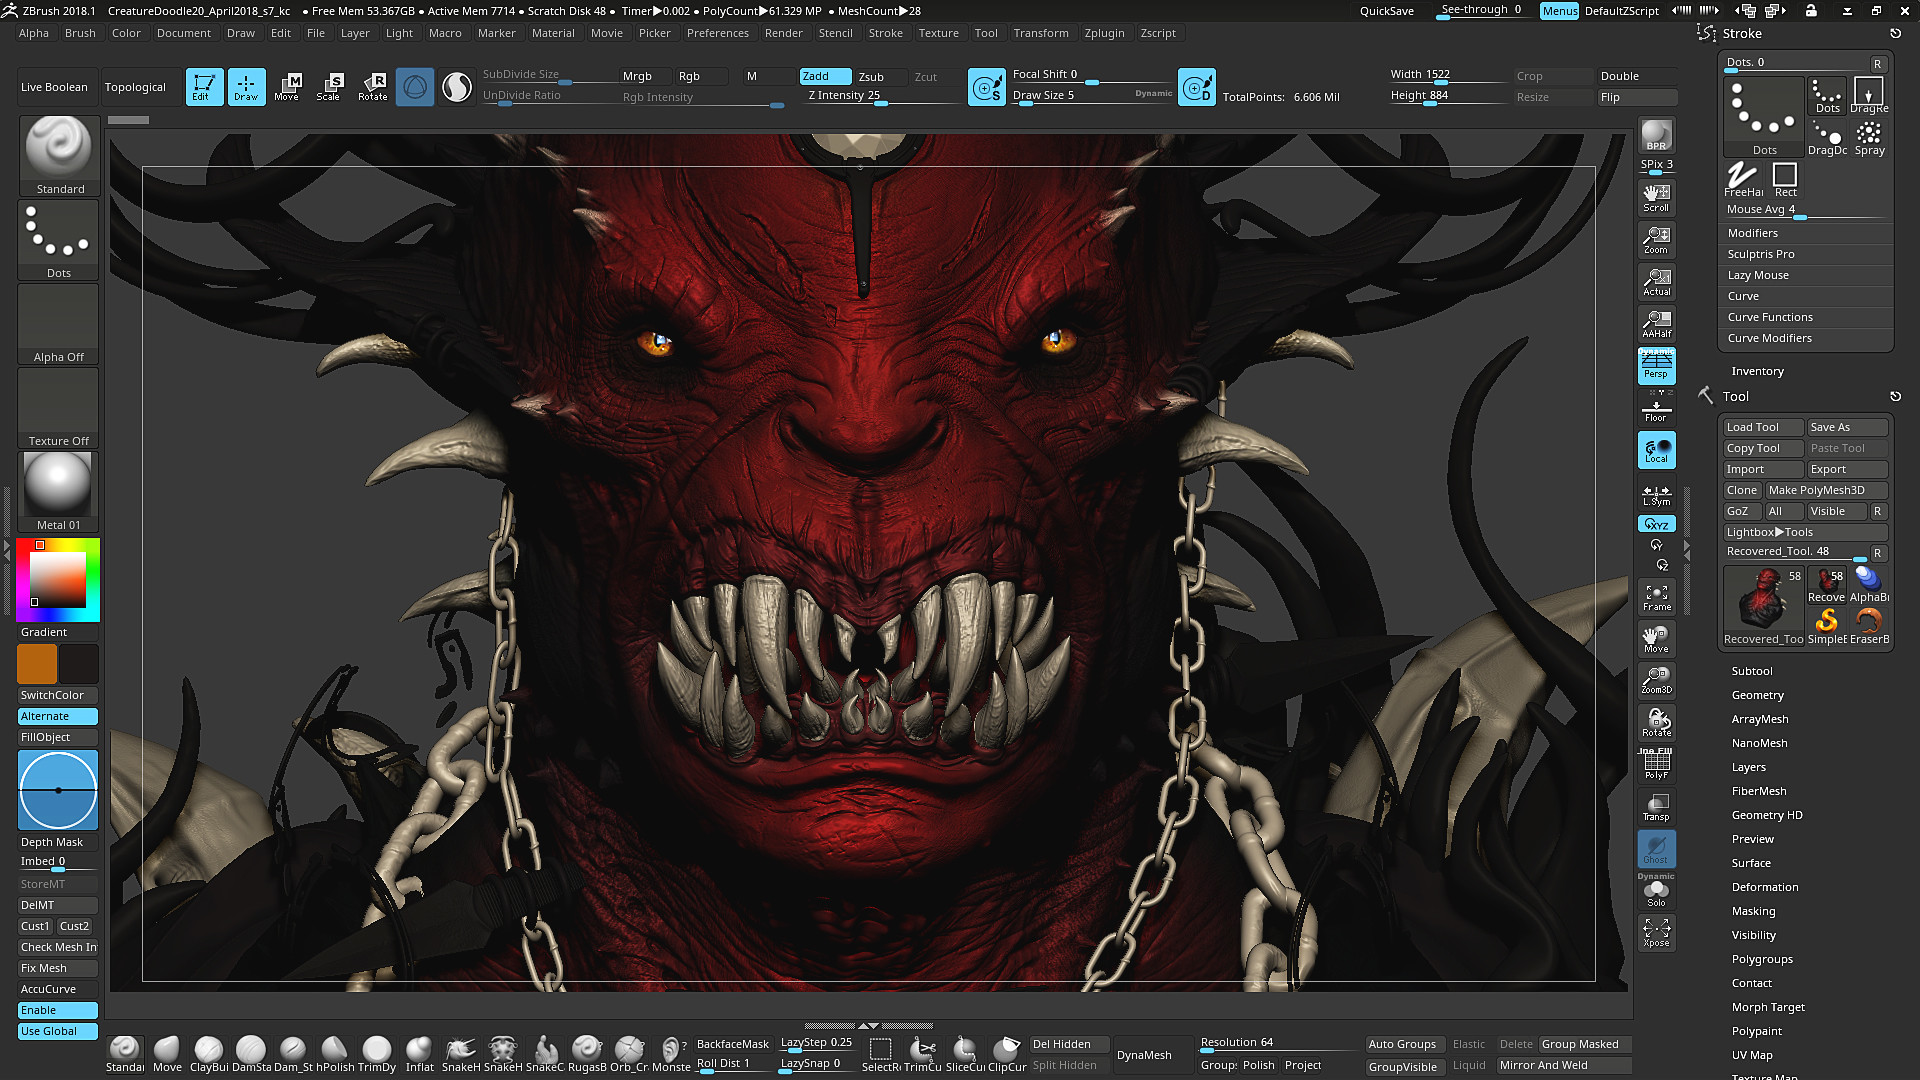The width and height of the screenshot is (1920, 1080).
Task: Click the Load Tool button
Action: (1762, 427)
